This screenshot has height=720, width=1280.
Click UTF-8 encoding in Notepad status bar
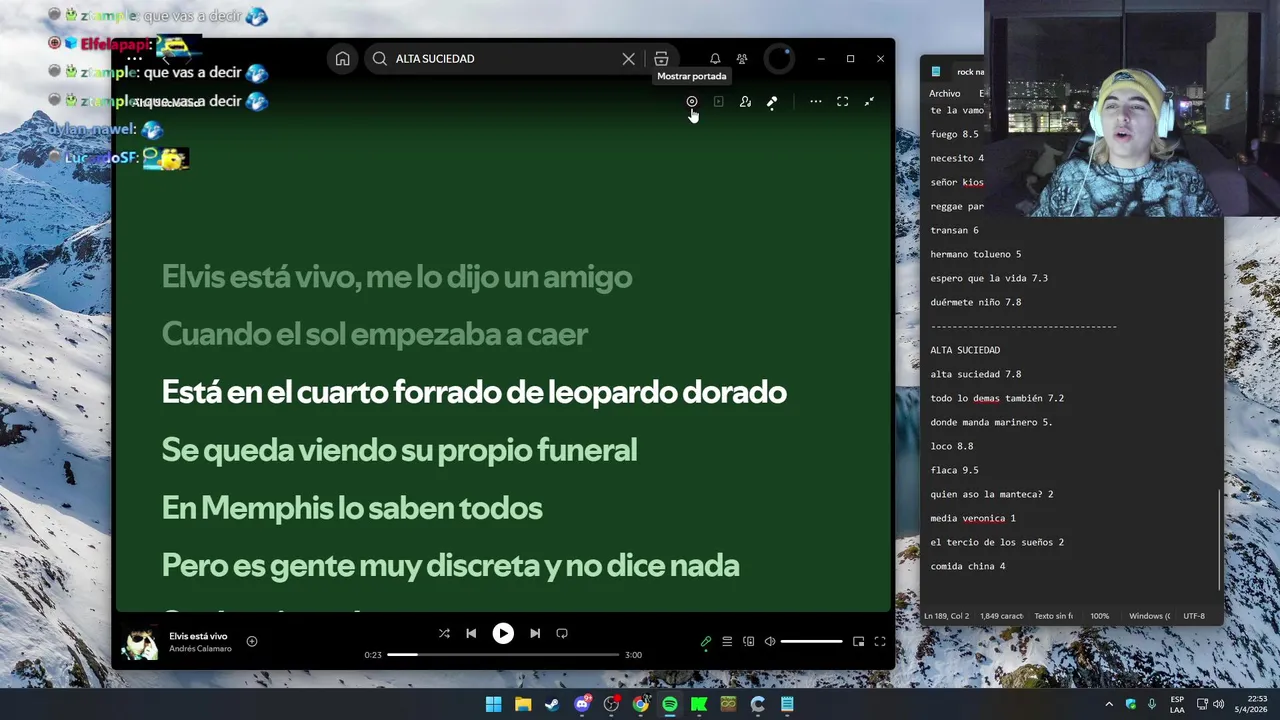coord(1194,616)
